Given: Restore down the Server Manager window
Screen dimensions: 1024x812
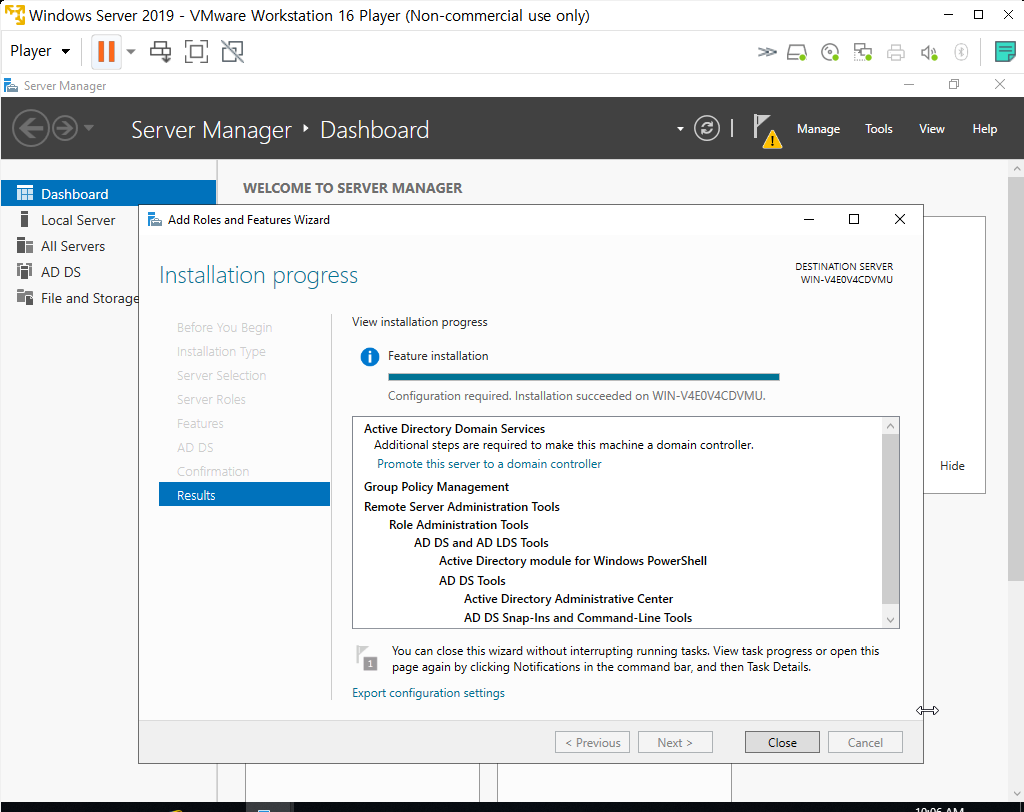Looking at the screenshot, I should pos(953,84).
